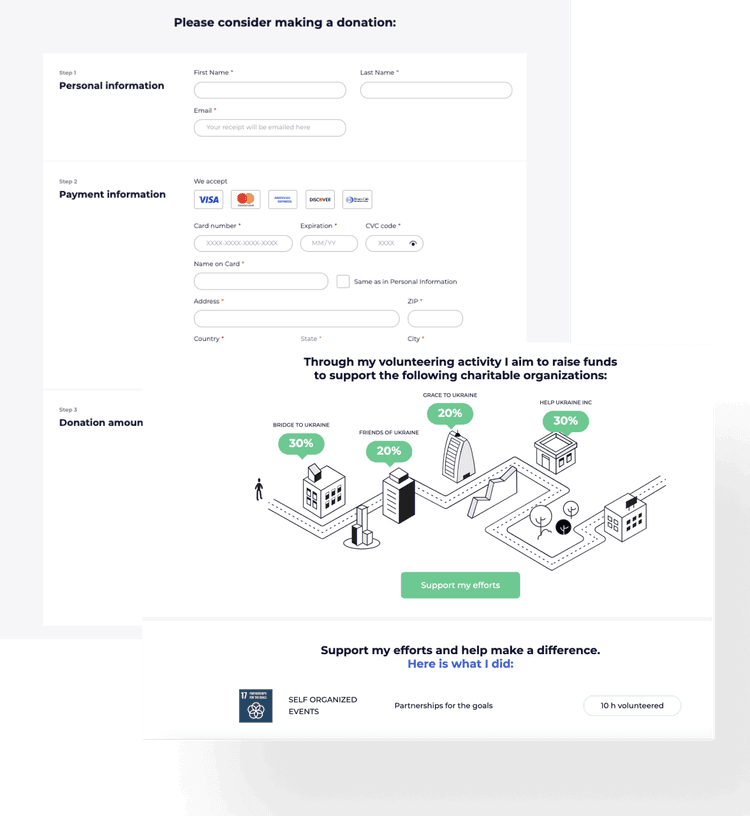750x816 pixels.
Task: Focus the Email receipt field
Action: tap(270, 128)
